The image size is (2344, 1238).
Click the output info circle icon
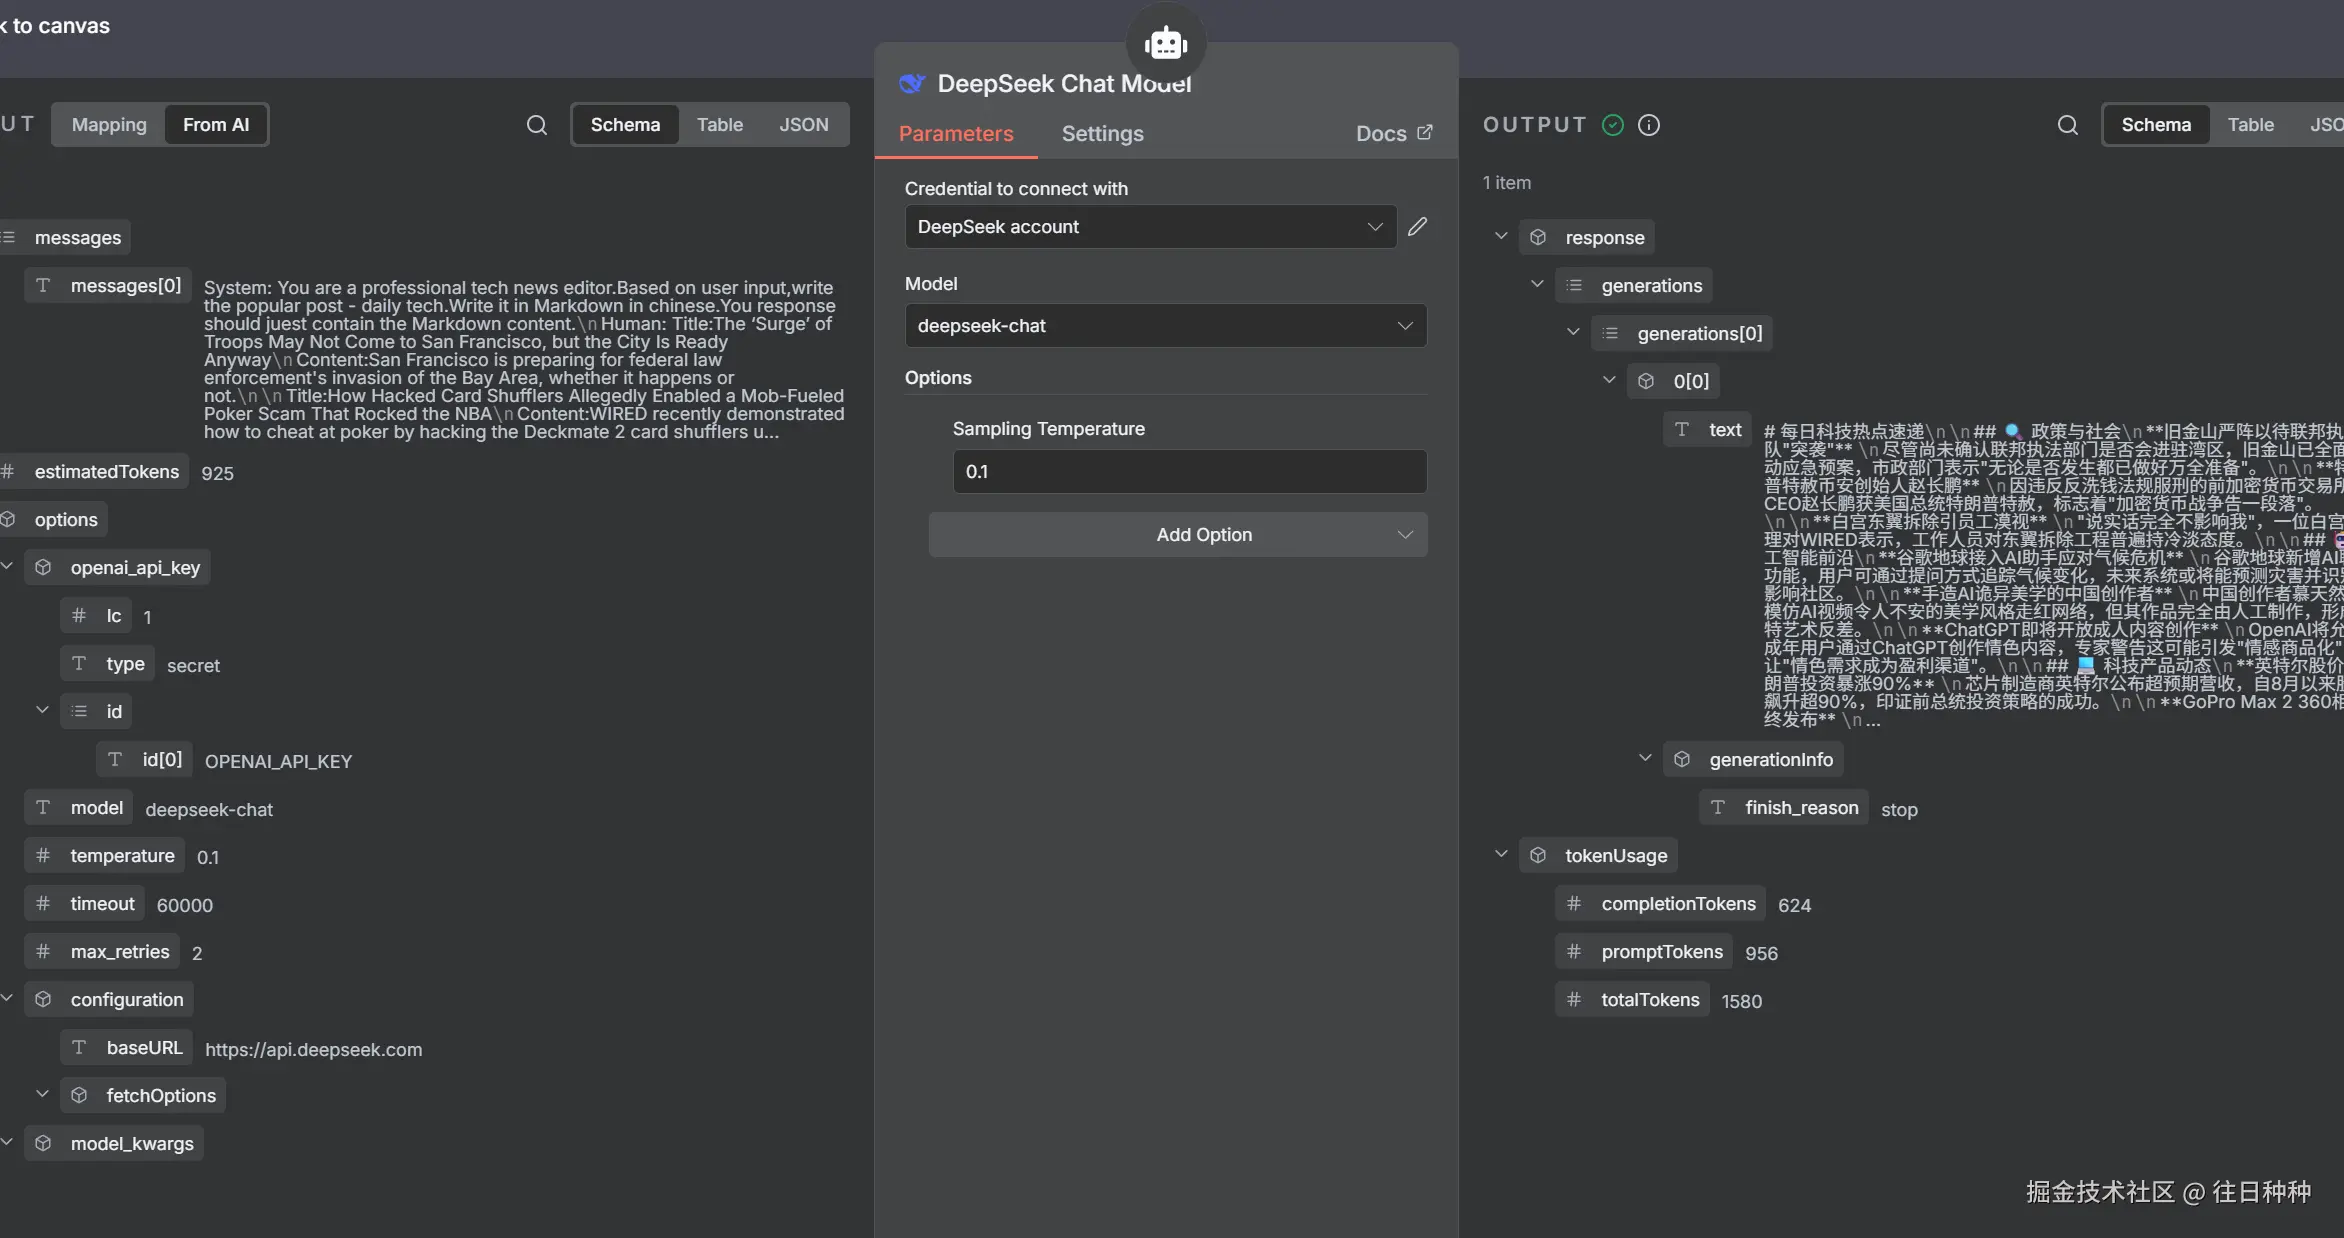pos(1649,125)
